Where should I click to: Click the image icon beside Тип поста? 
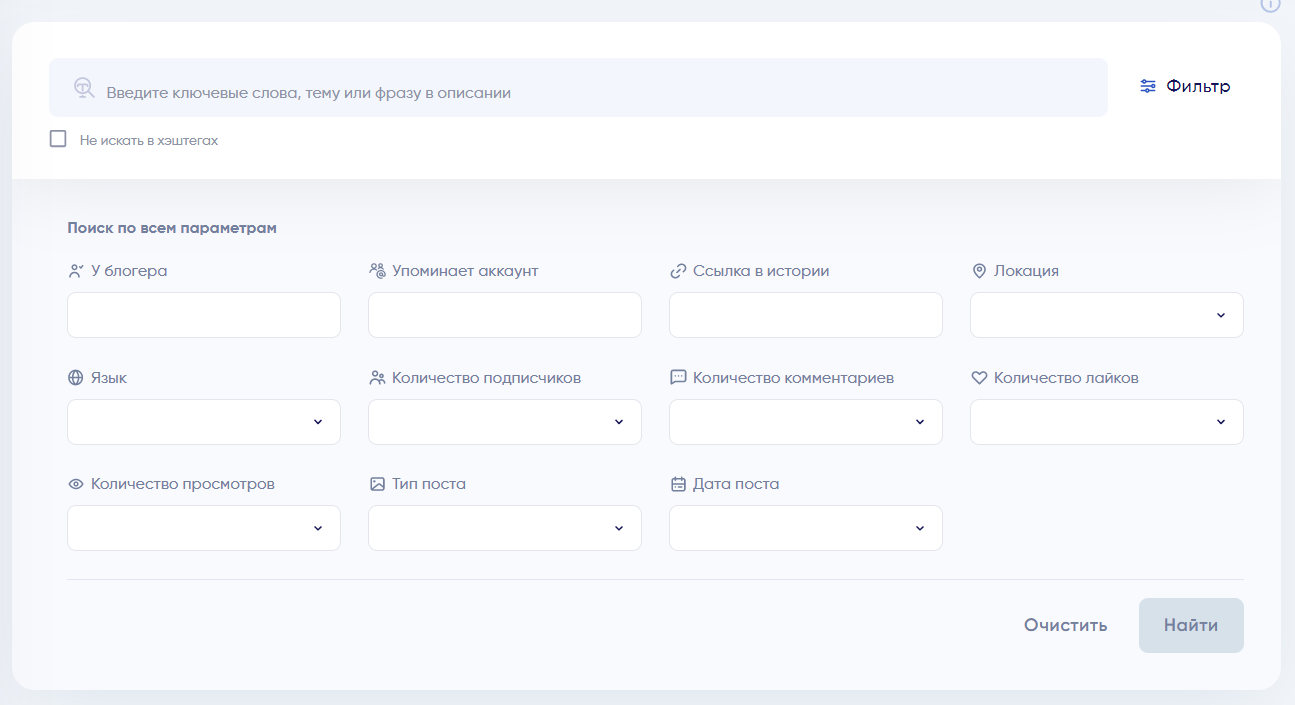(x=377, y=484)
